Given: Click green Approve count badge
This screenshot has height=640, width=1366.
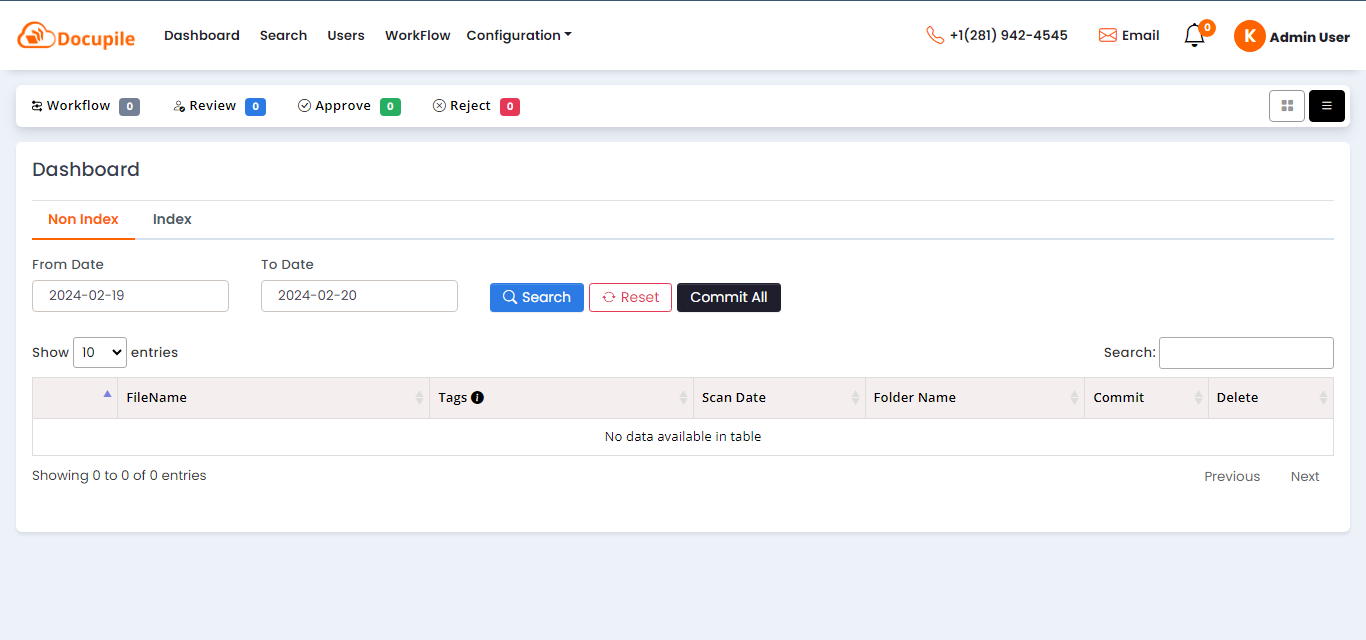Looking at the screenshot, I should coord(390,107).
